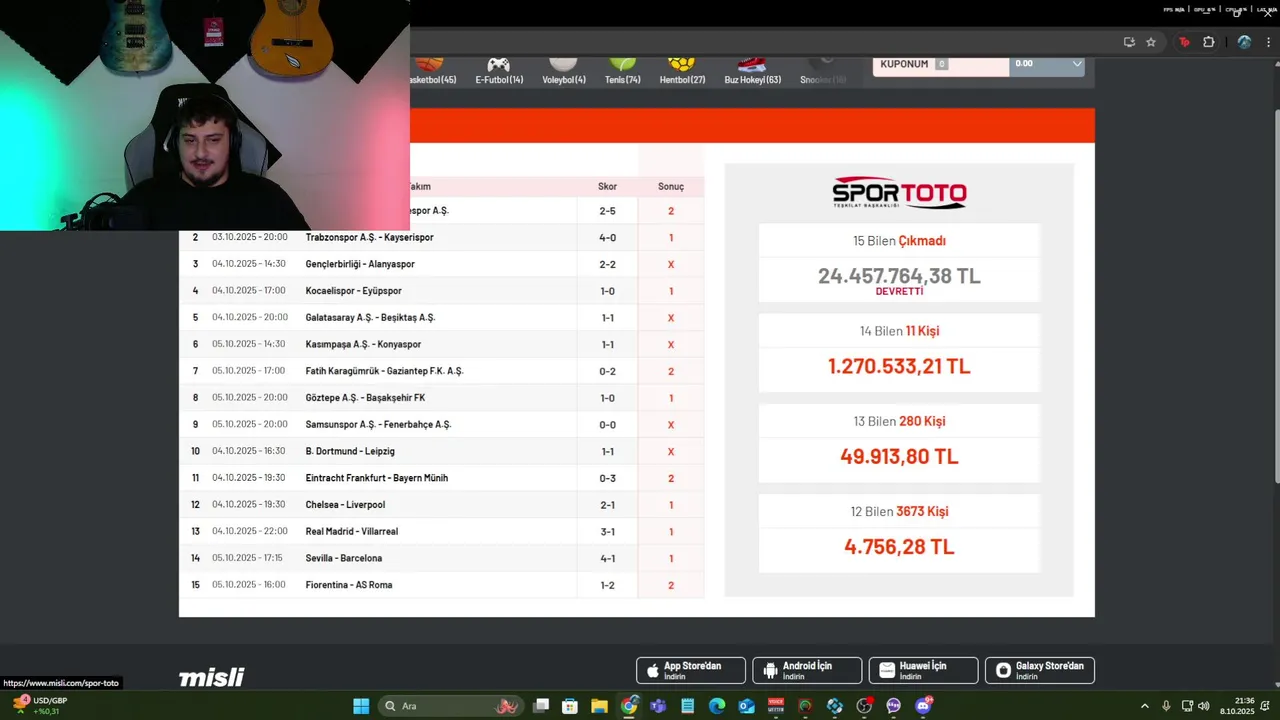This screenshot has height=720, width=1280.
Task: Select the Galatasaray A.Ş. - Beşiktaş A.Ş. match
Action: [441, 317]
